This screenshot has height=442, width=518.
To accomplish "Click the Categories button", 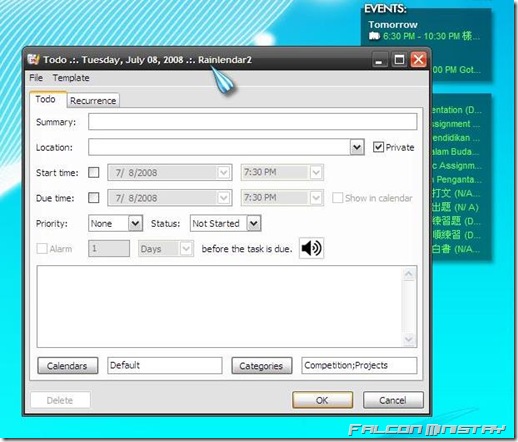I will (262, 366).
